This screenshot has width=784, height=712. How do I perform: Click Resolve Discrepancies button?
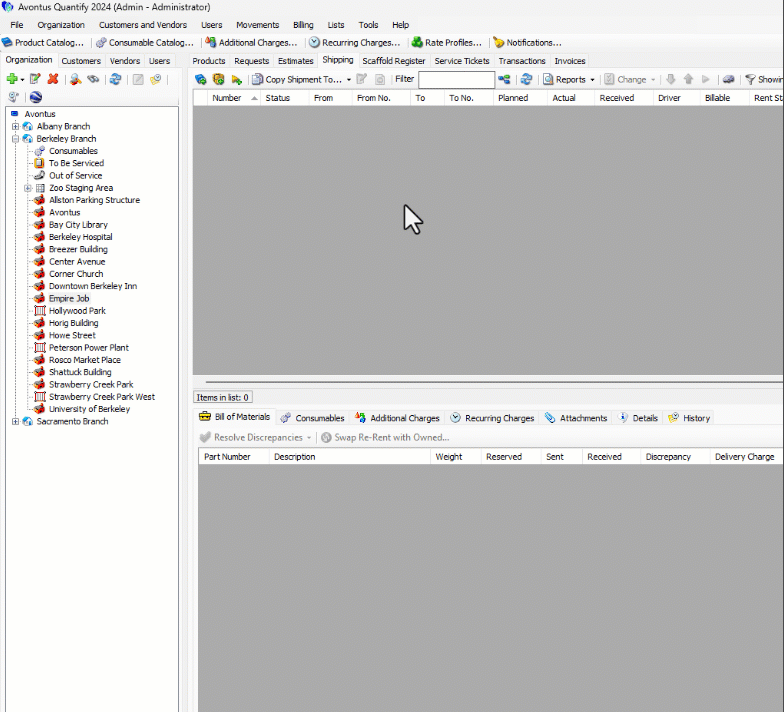252,438
